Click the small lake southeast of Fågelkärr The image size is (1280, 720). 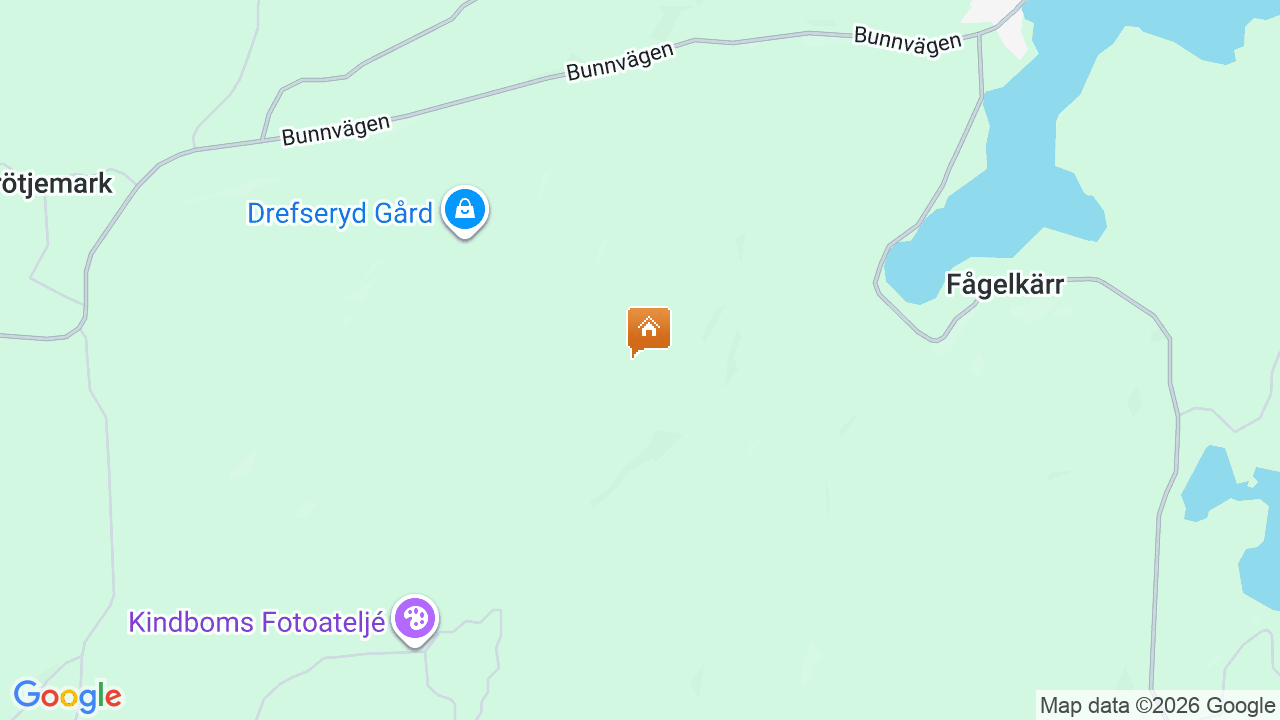tap(1210, 485)
